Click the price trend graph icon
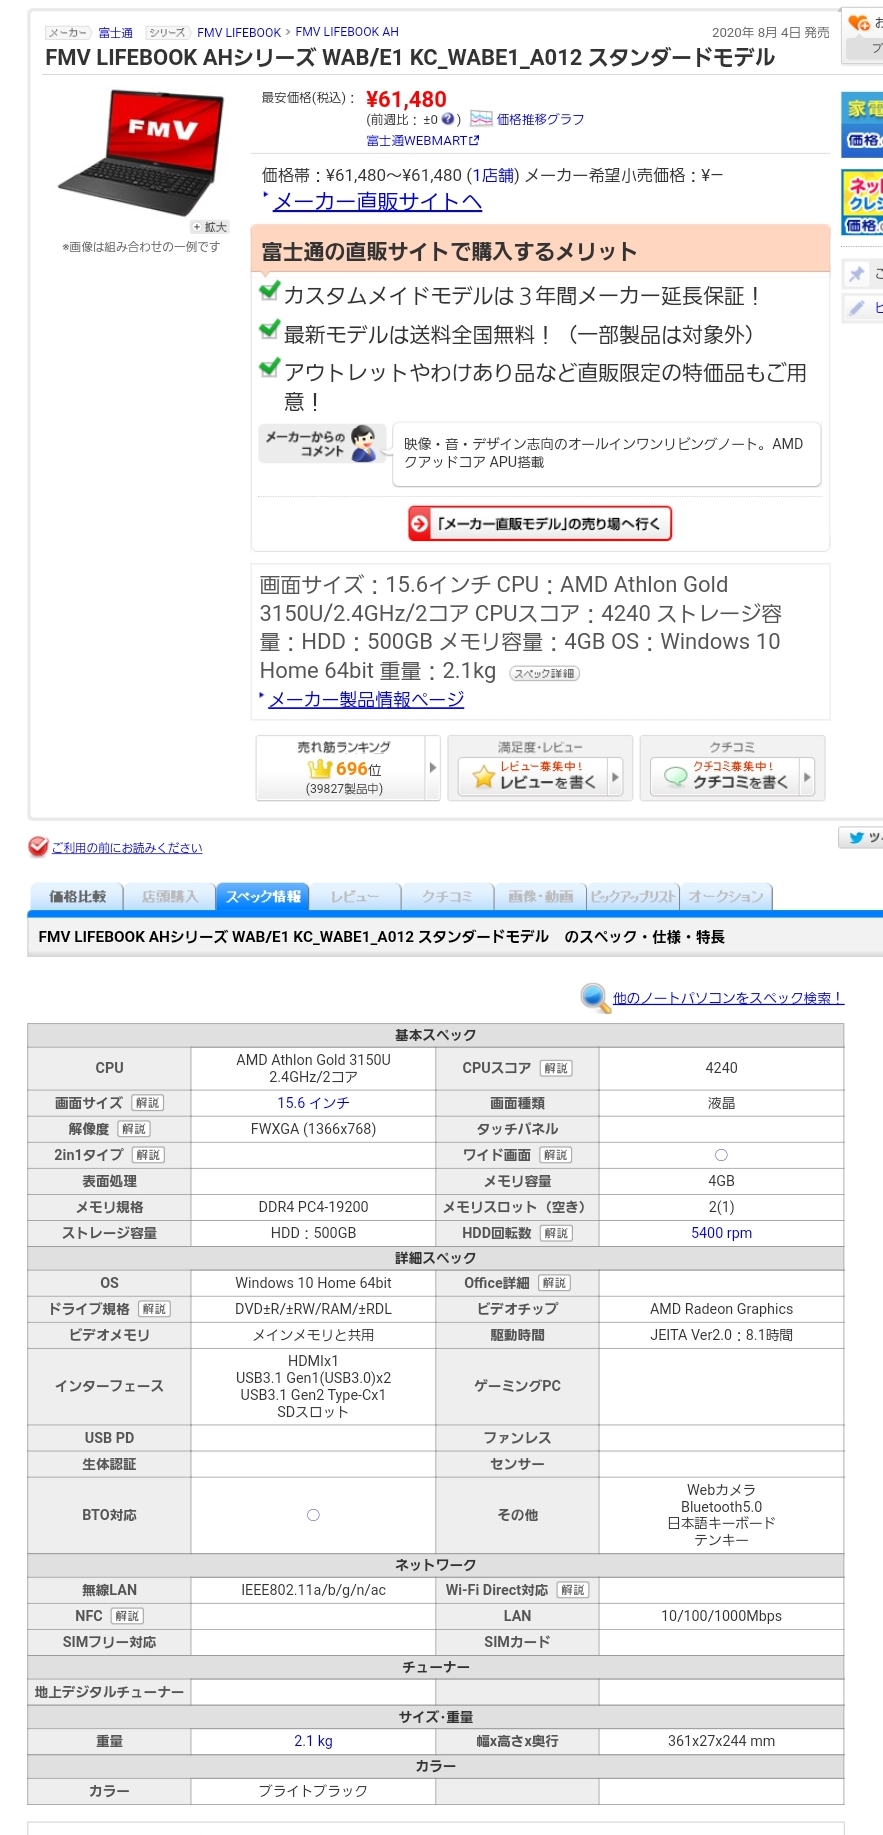 point(481,119)
